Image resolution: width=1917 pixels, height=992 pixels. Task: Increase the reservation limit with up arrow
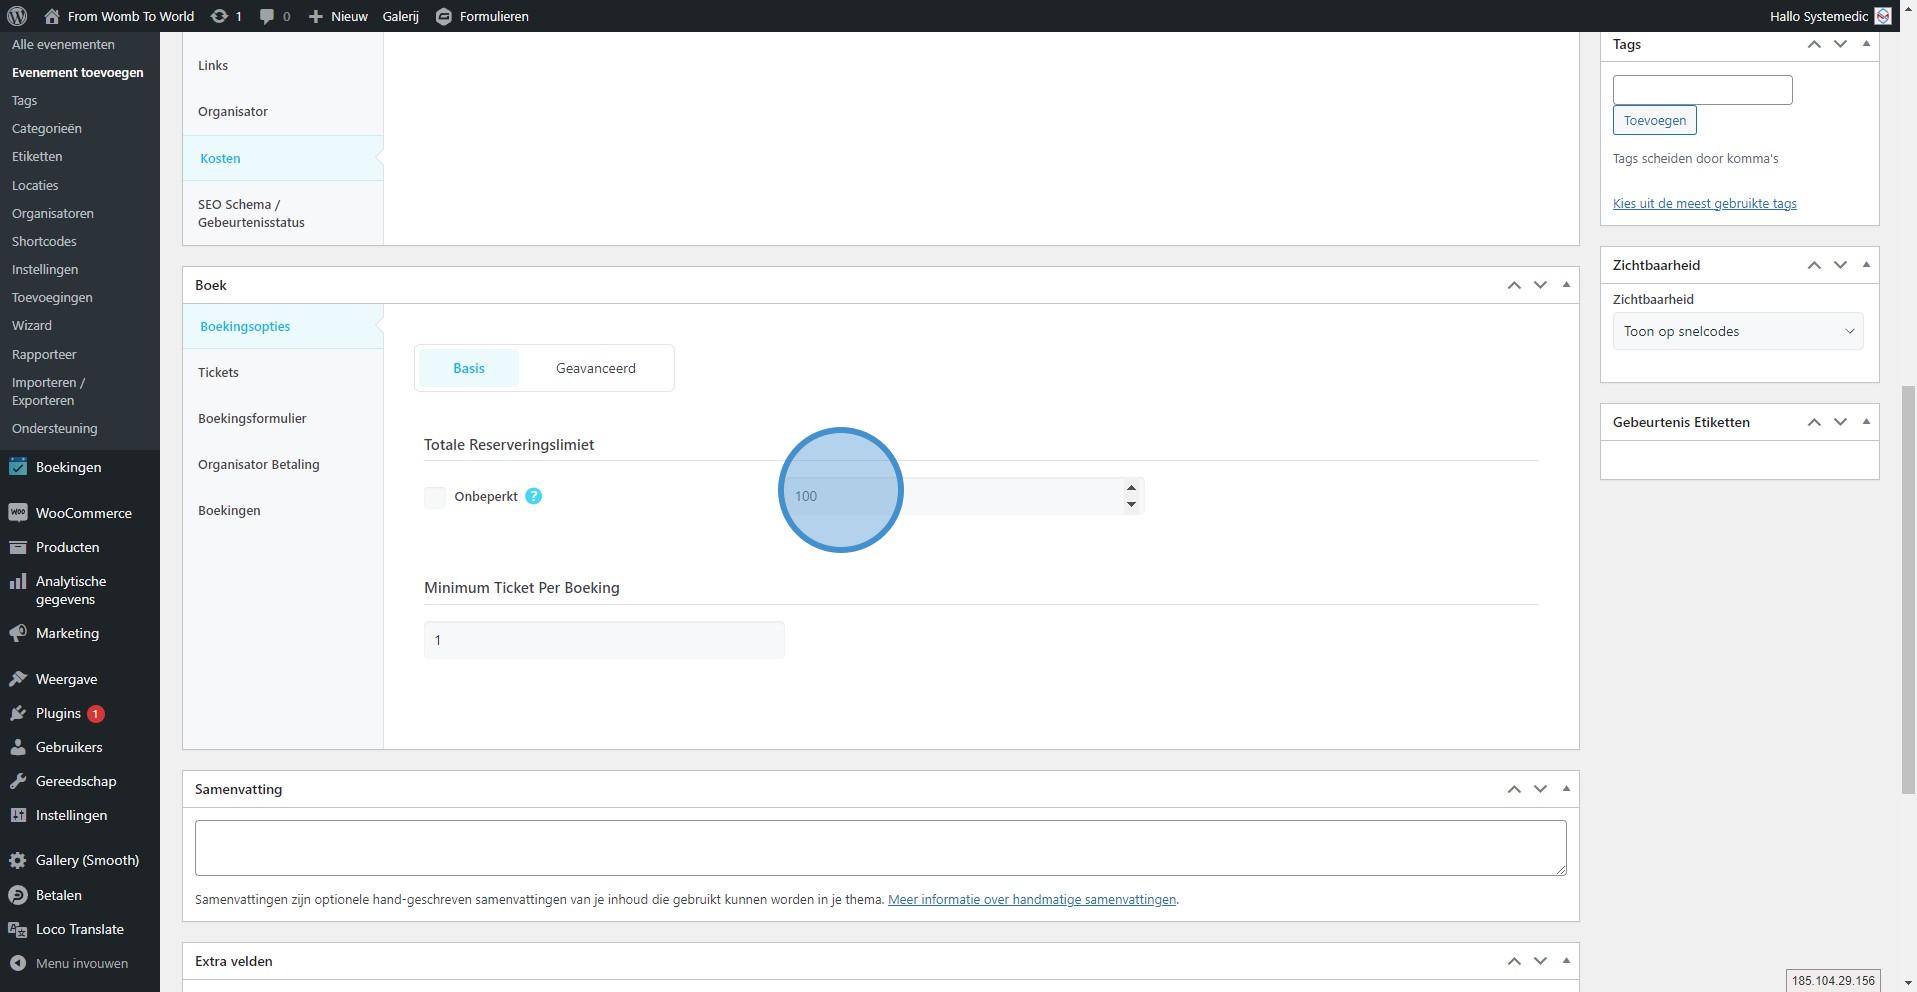pyautogui.click(x=1131, y=488)
